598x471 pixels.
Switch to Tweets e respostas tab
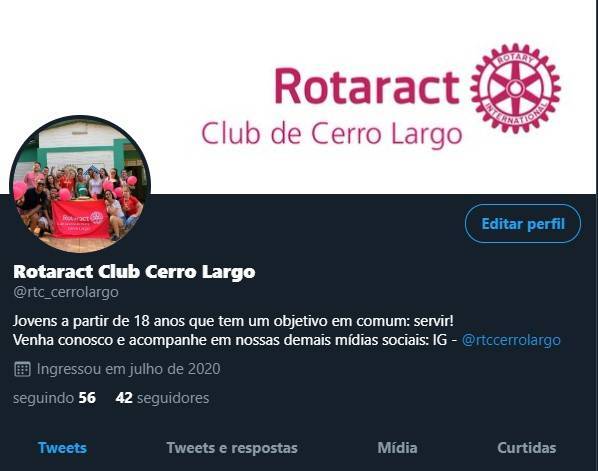click(x=232, y=448)
